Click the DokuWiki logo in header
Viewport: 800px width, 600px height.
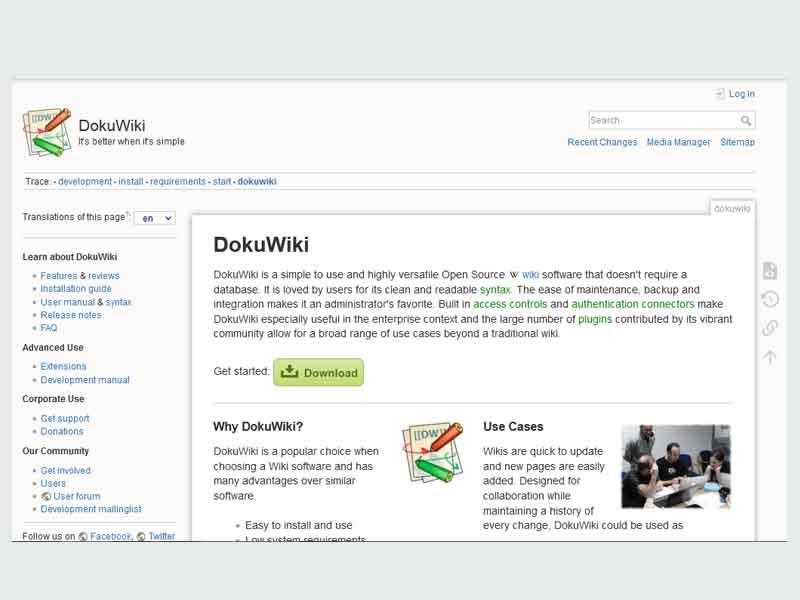tap(47, 132)
